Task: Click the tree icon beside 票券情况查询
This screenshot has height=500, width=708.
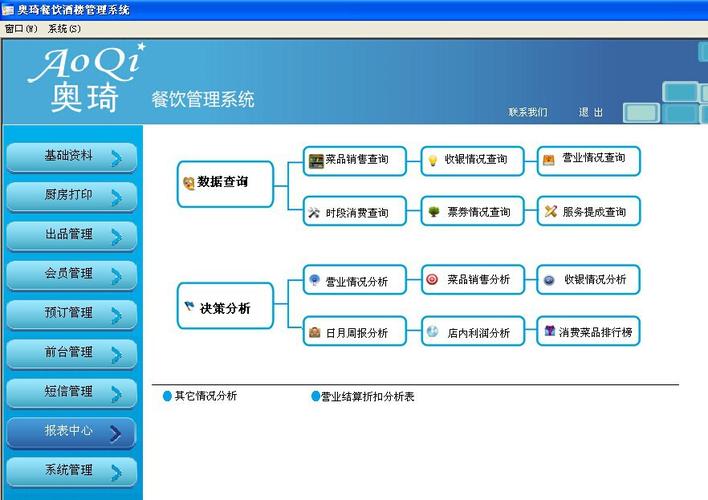Action: [433, 212]
